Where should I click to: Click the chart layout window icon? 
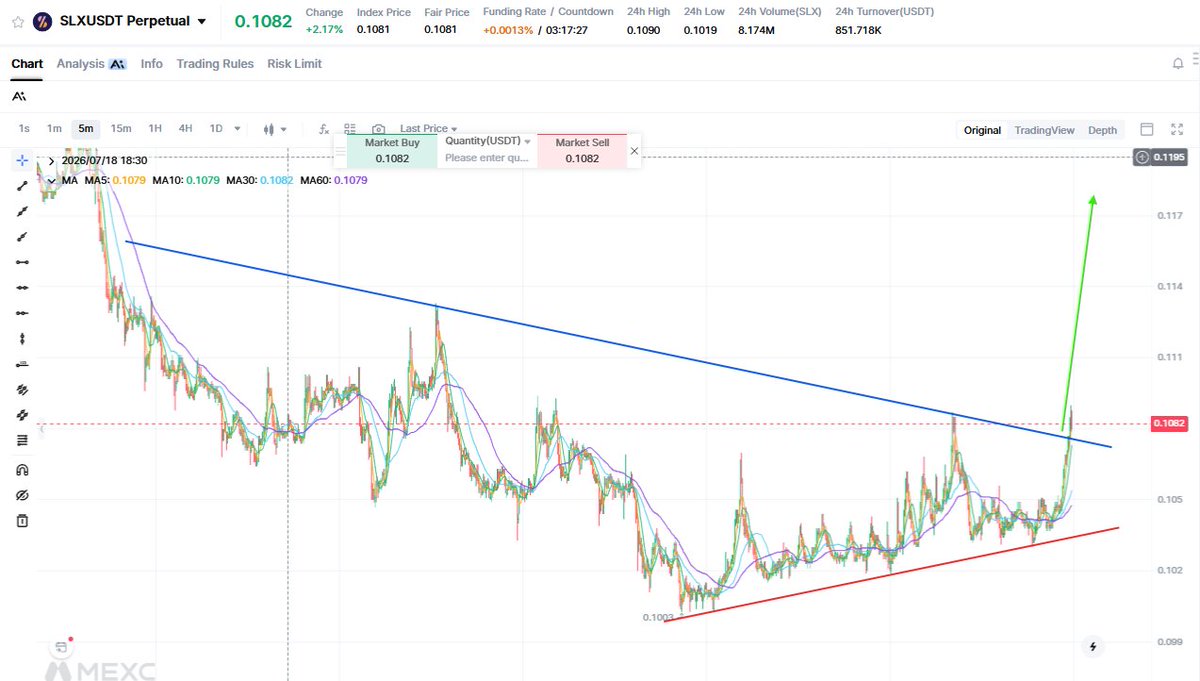(1147, 129)
